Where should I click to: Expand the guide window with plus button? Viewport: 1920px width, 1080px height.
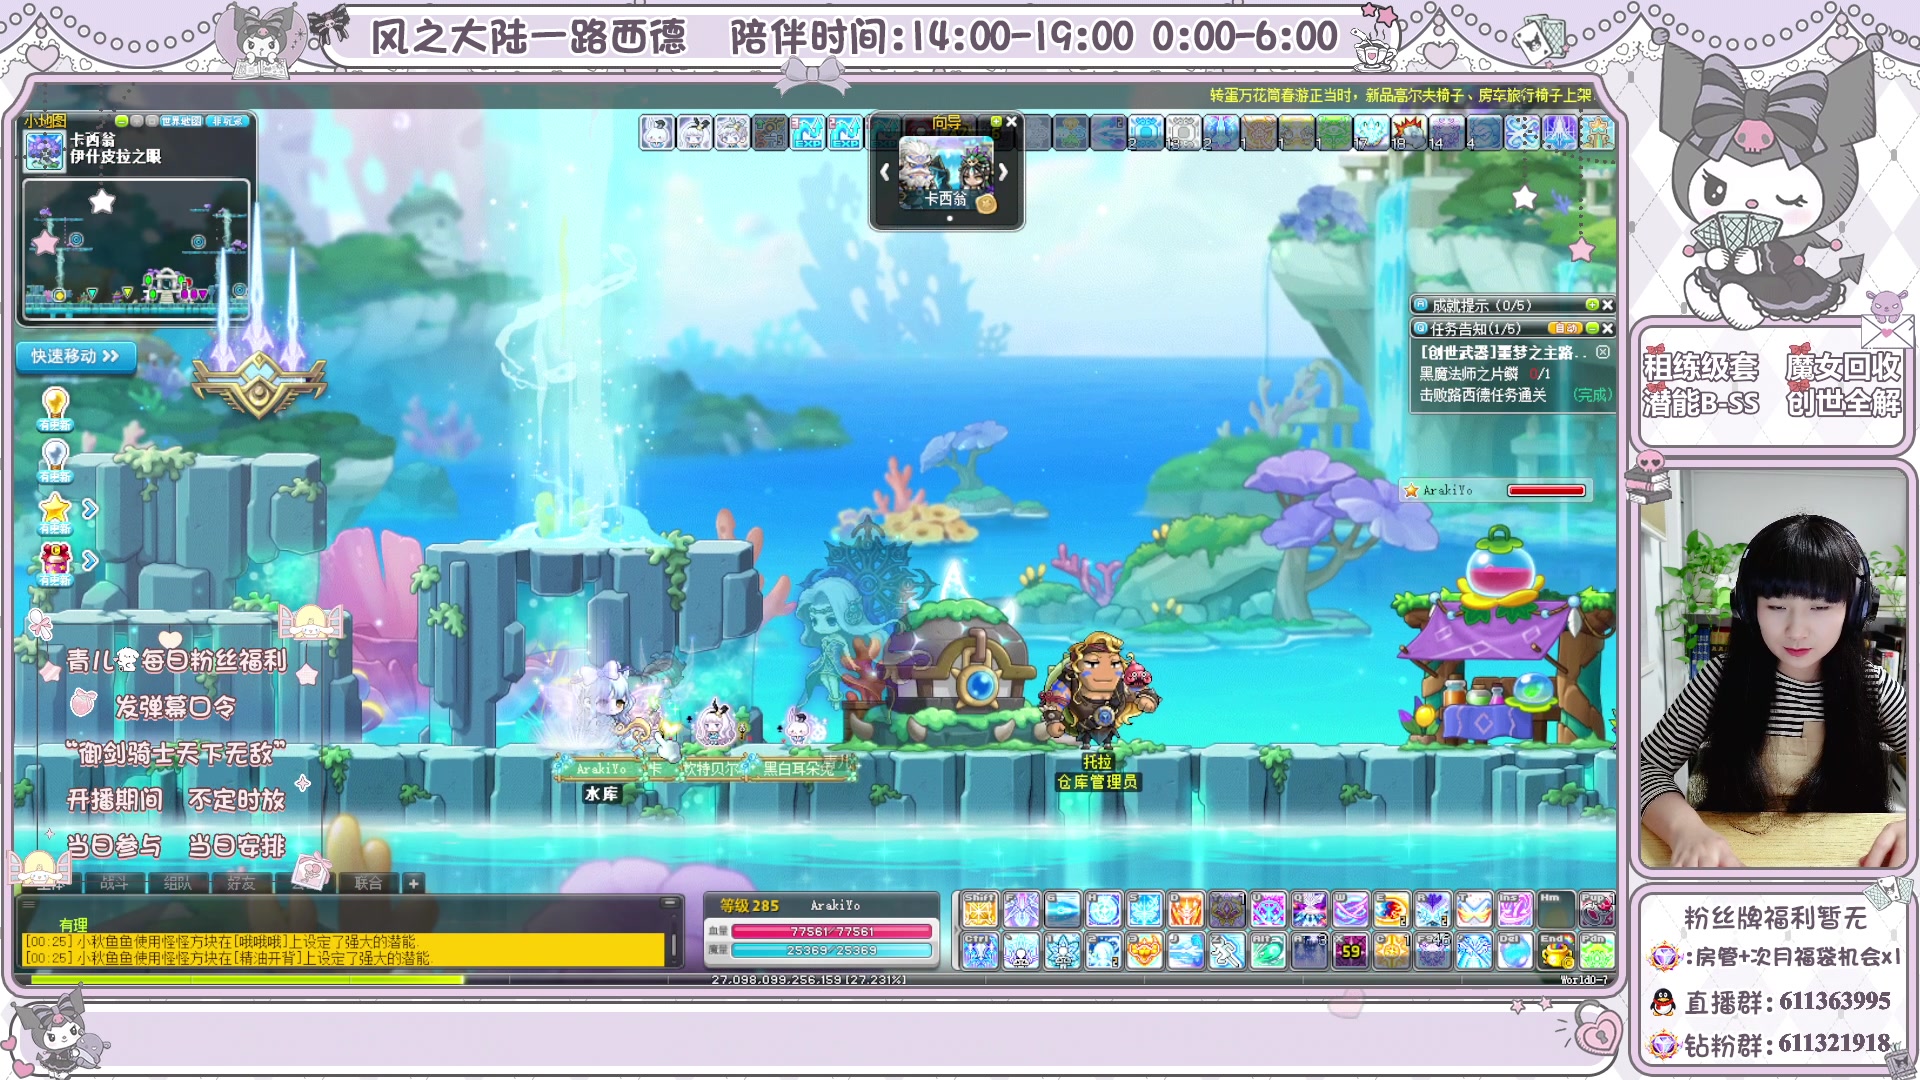click(996, 121)
